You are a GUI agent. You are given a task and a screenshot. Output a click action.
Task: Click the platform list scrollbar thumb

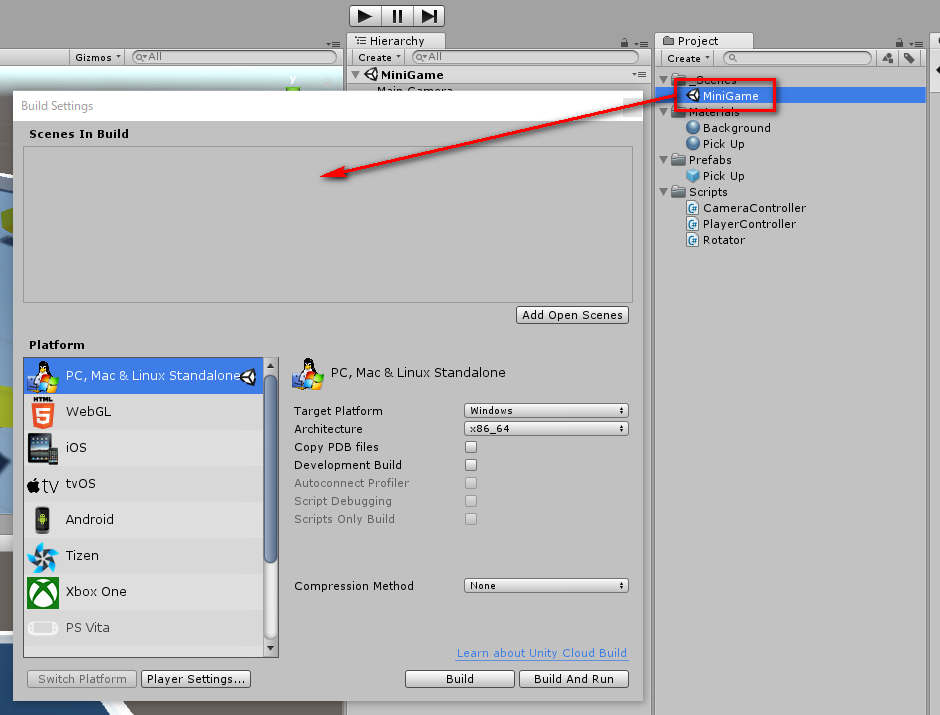click(270, 469)
